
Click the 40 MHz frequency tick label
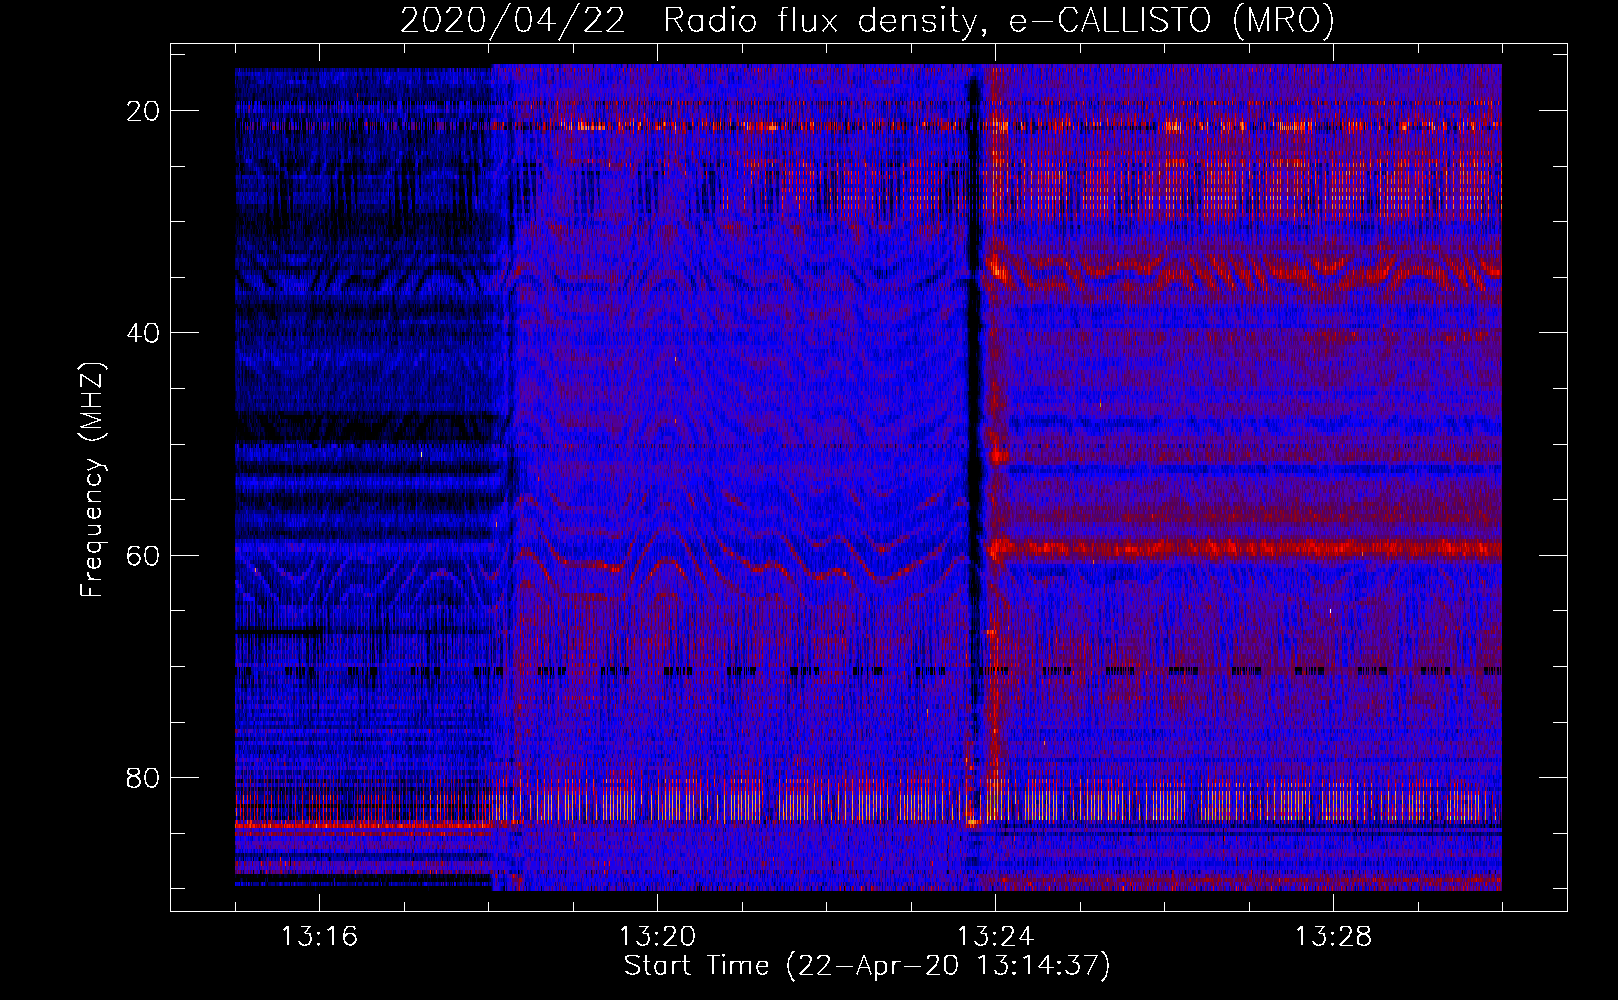pyautogui.click(x=143, y=333)
